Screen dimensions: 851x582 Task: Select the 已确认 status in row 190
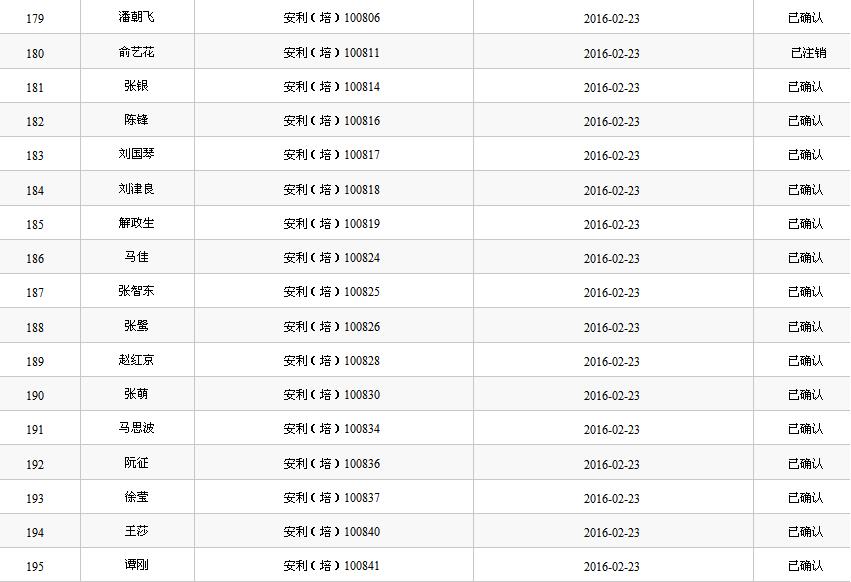point(805,395)
